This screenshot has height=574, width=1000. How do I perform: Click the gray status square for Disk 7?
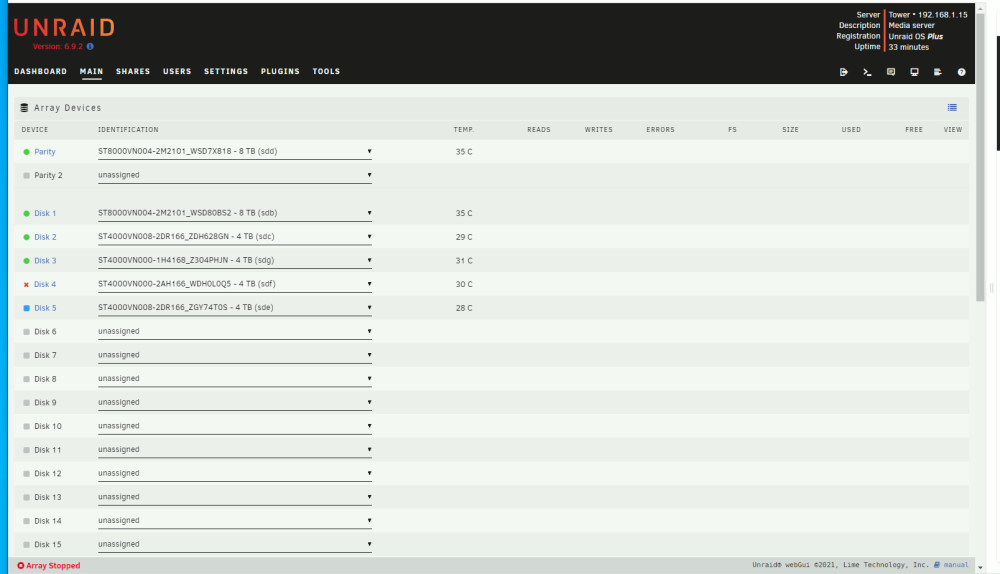pyautogui.click(x=26, y=355)
